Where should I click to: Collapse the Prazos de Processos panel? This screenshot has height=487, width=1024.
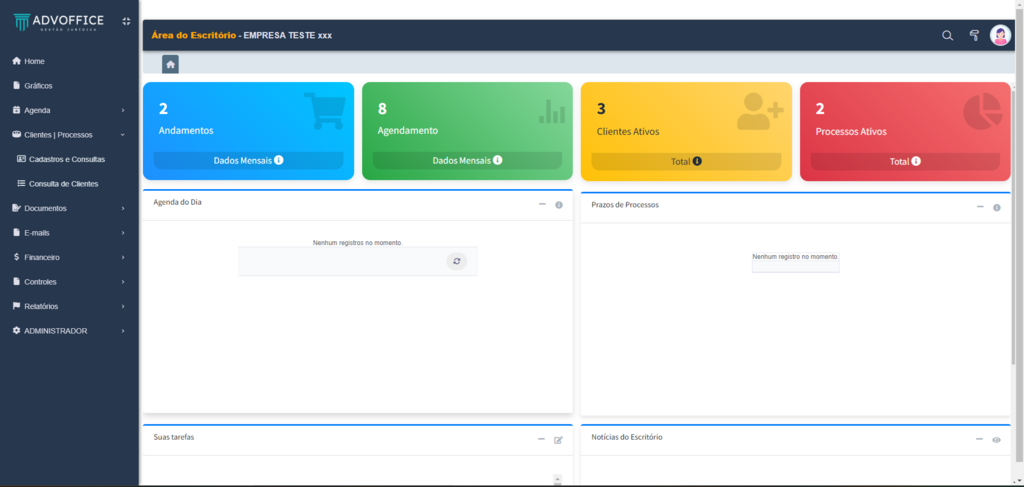pyautogui.click(x=980, y=207)
